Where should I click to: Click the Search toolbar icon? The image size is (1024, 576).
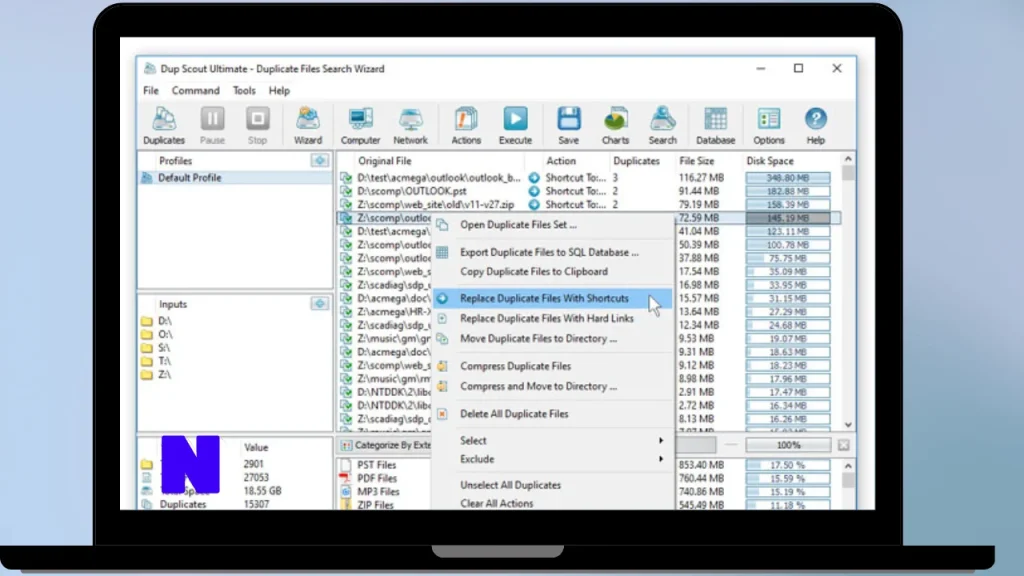662,125
